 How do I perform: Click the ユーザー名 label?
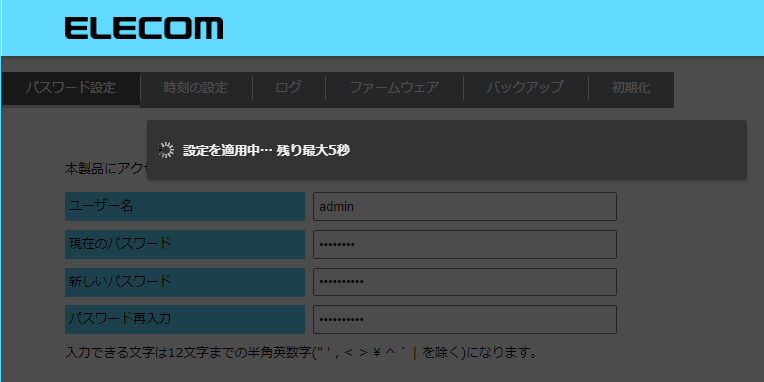point(185,207)
